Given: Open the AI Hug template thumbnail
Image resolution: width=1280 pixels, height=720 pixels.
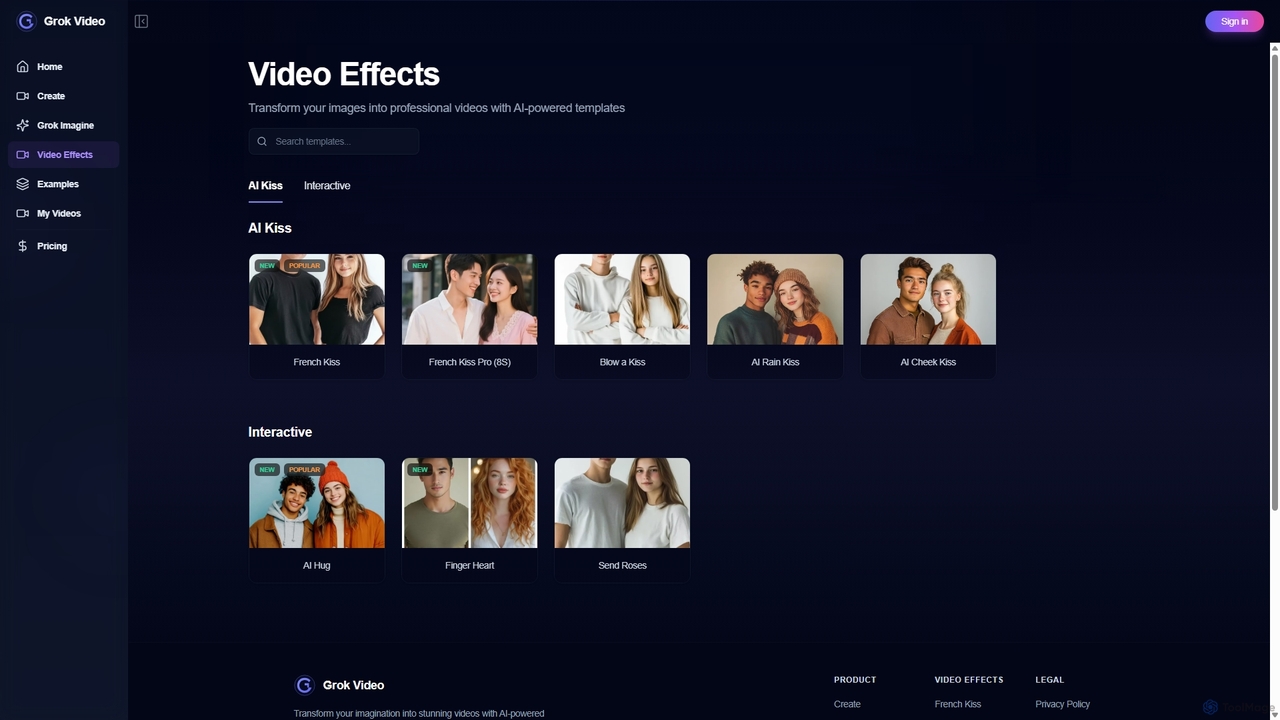Looking at the screenshot, I should coord(317,503).
